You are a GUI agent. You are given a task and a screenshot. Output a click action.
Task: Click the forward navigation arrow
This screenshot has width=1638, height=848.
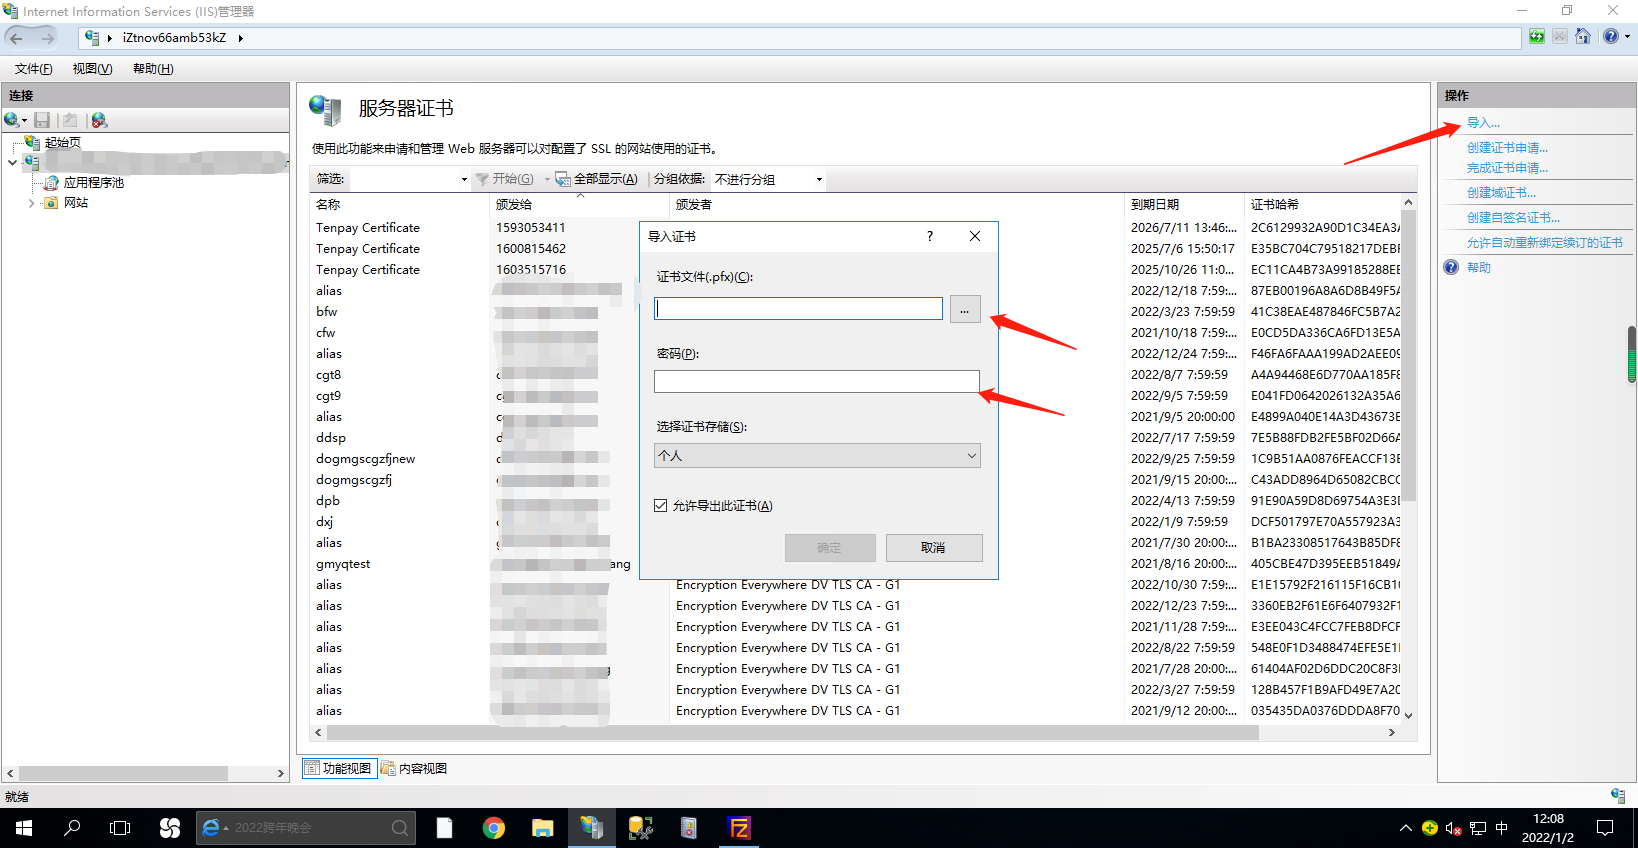click(x=47, y=38)
